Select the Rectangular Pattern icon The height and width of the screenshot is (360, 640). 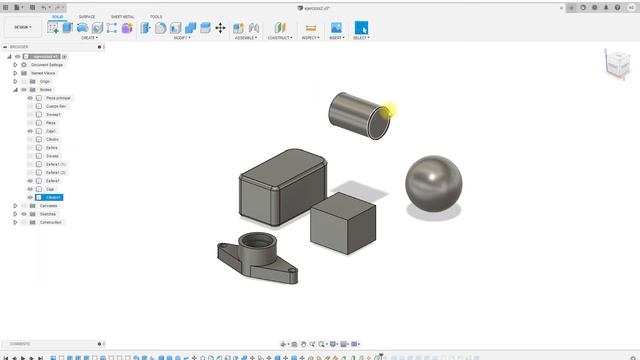pos(112,28)
